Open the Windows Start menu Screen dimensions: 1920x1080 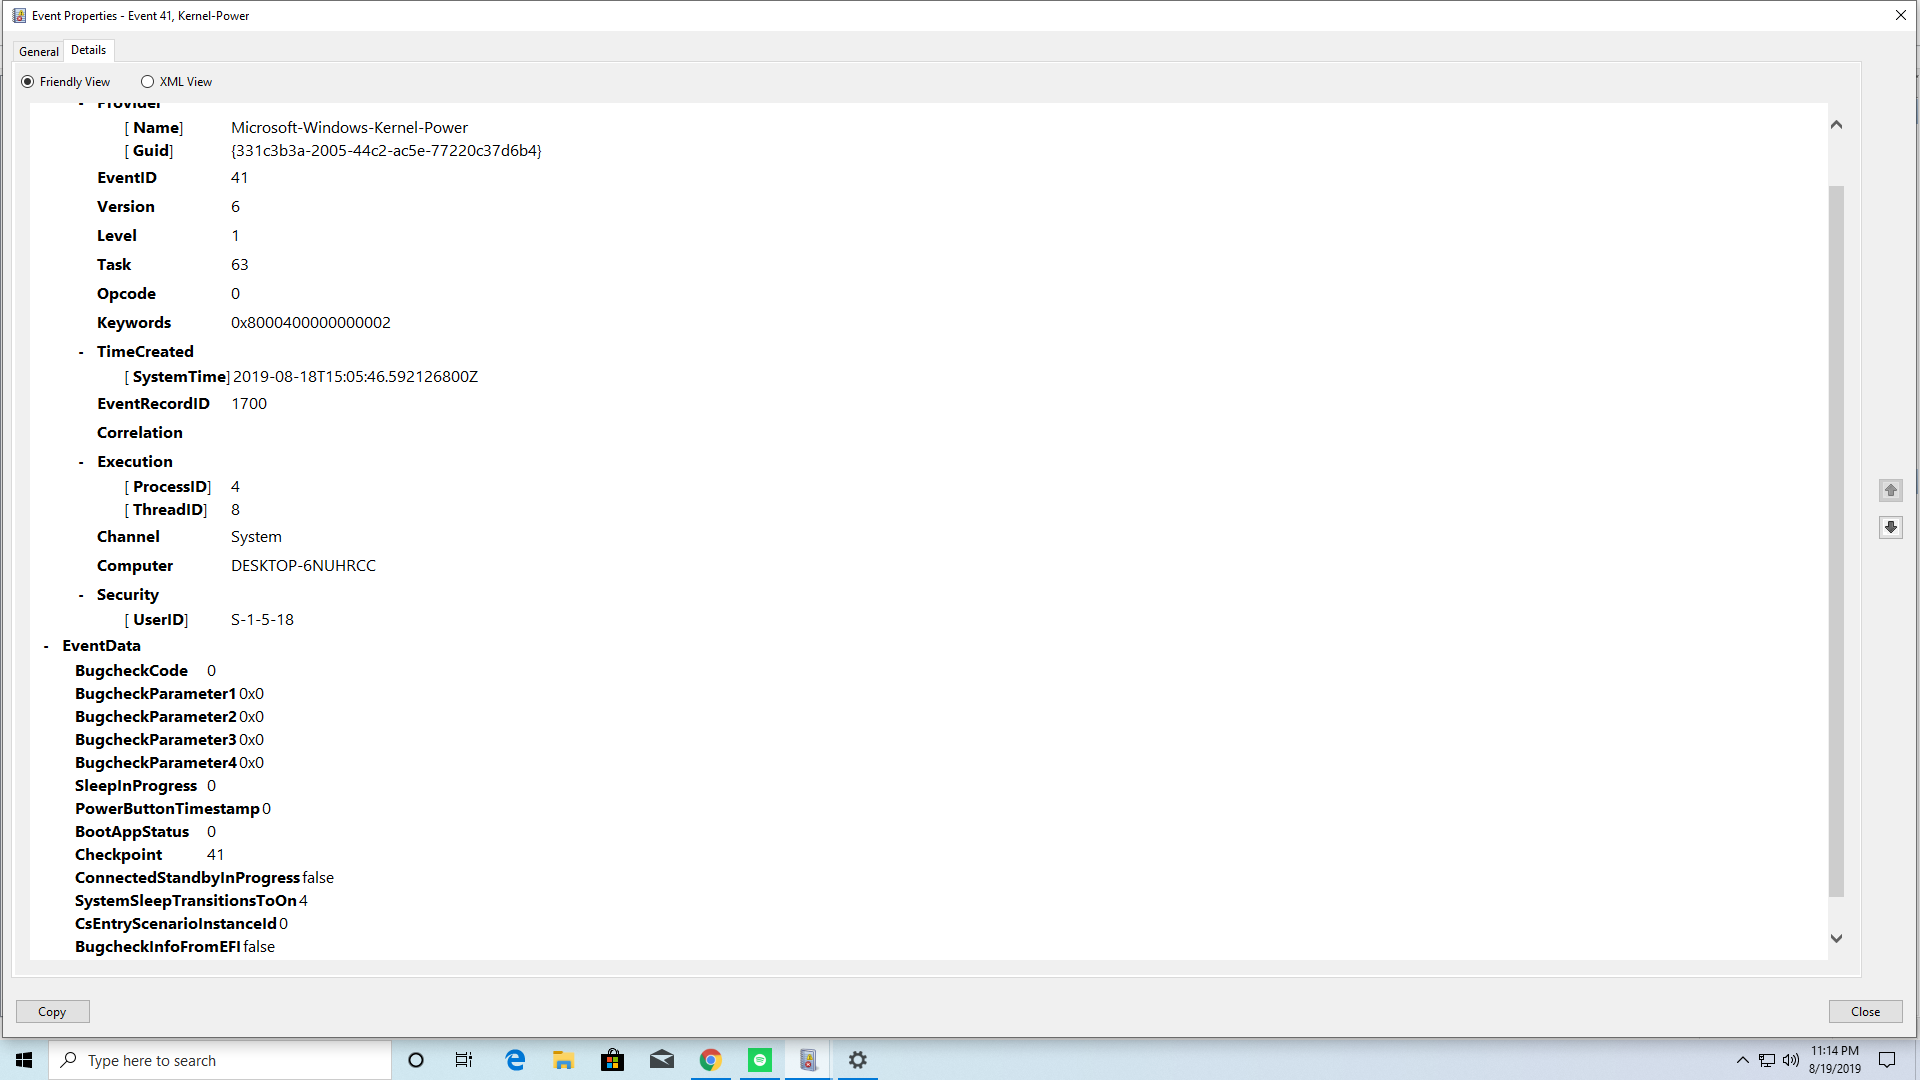coord(24,1060)
